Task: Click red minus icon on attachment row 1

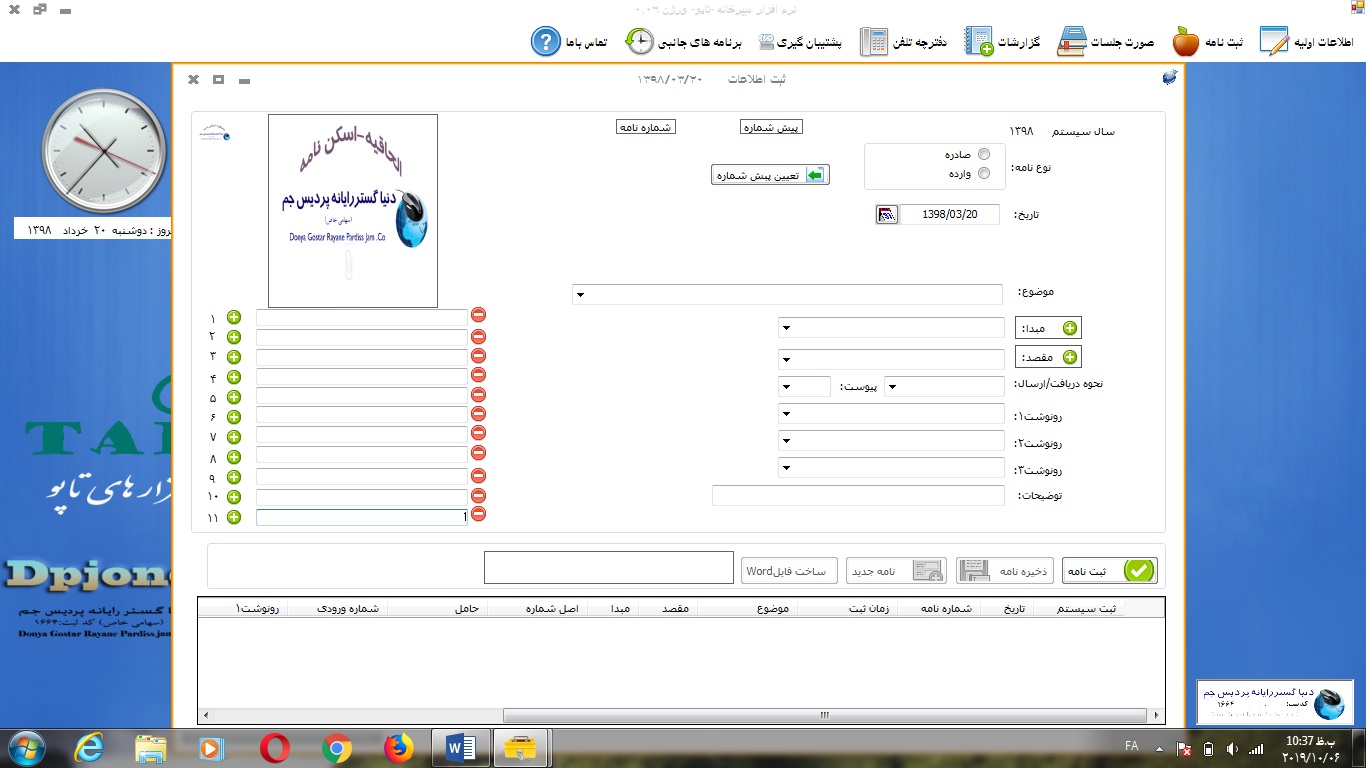Action: 478,316
